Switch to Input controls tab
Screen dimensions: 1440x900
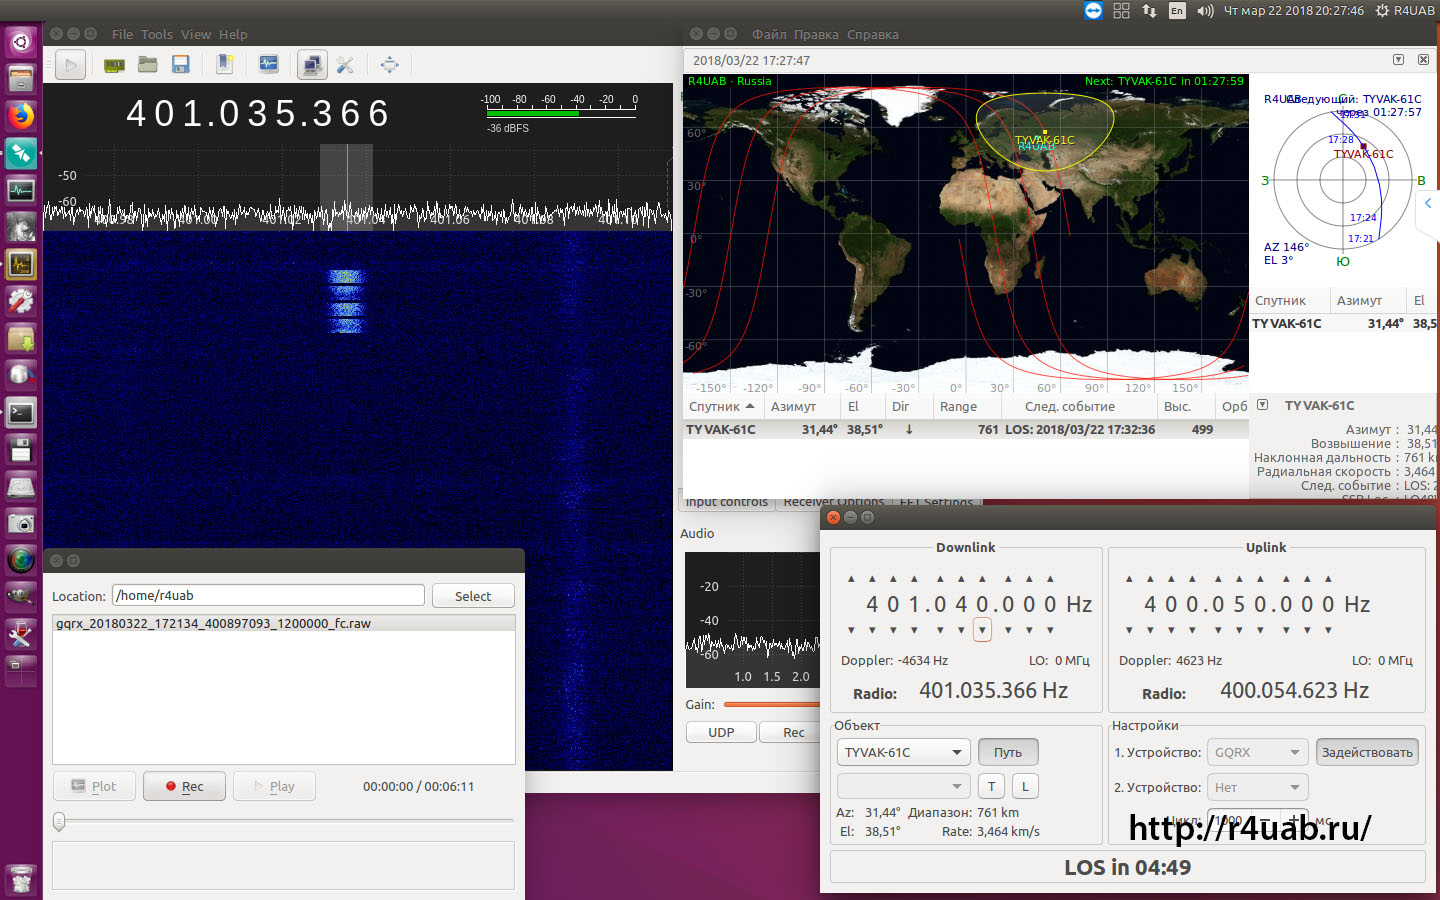point(727,502)
